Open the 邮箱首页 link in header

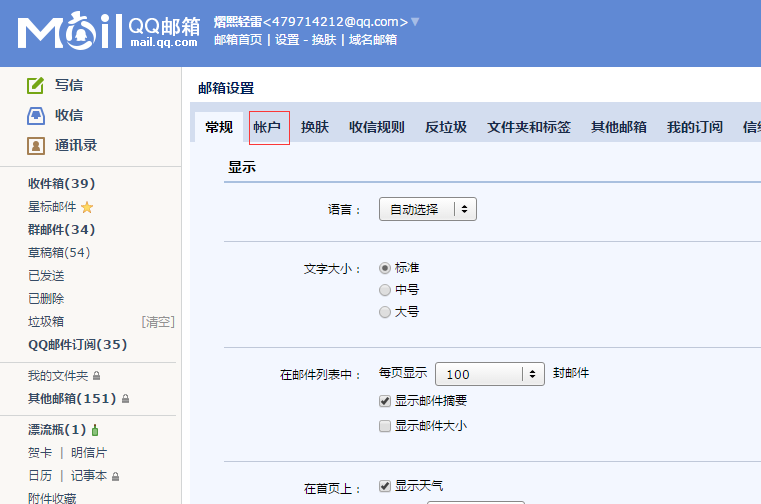(238, 40)
